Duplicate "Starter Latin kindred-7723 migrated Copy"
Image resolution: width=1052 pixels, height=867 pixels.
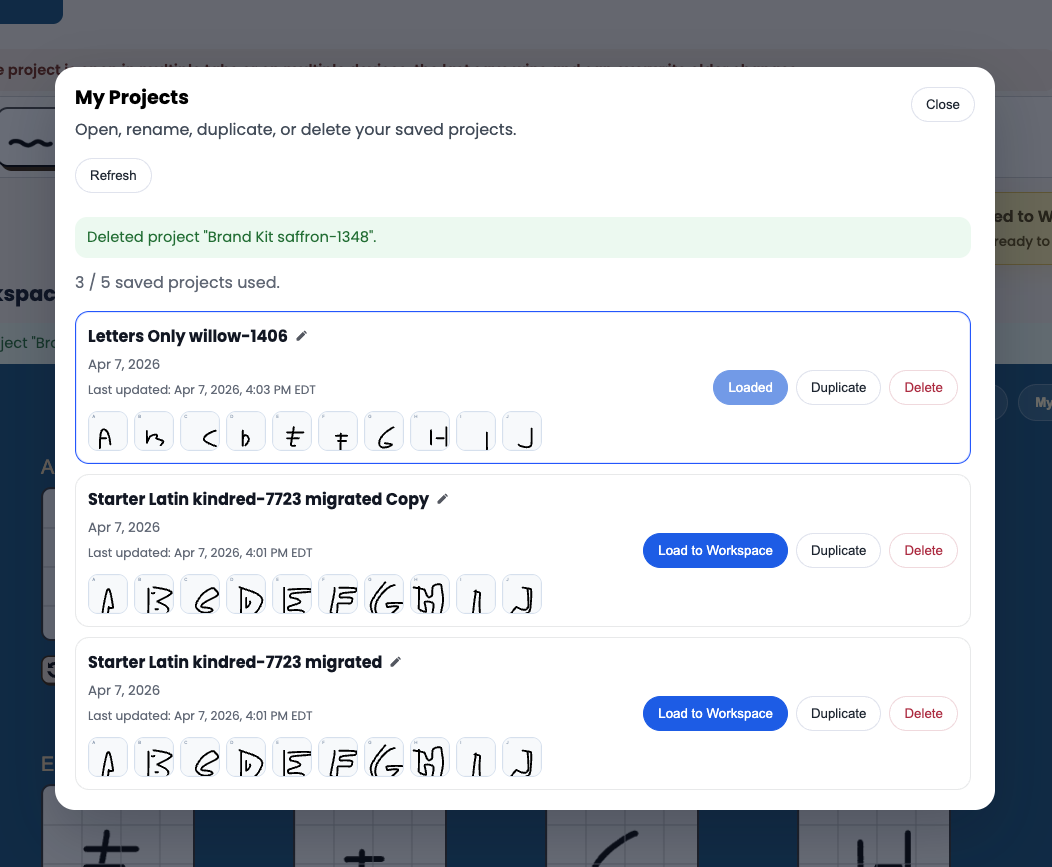click(x=838, y=550)
